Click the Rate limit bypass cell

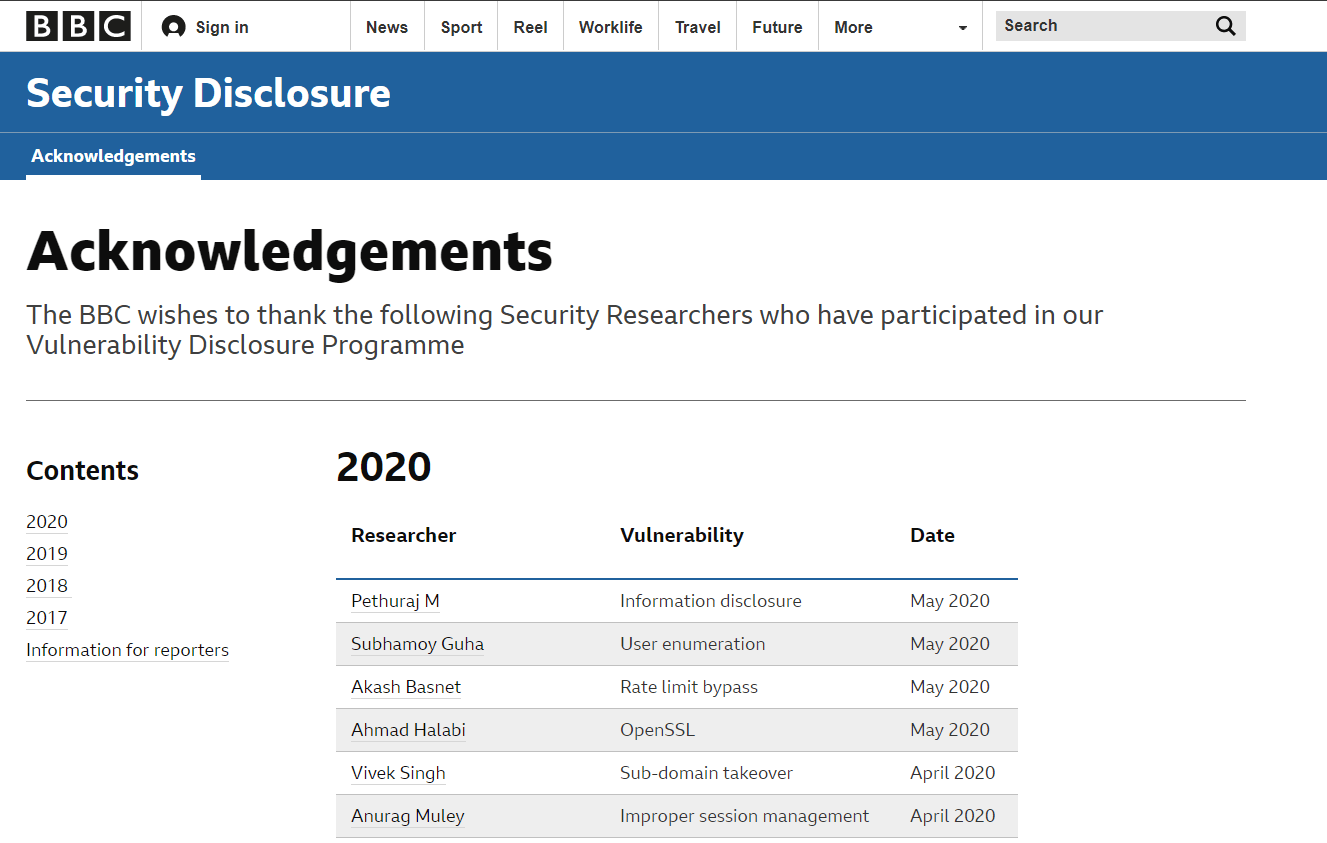tap(689, 687)
